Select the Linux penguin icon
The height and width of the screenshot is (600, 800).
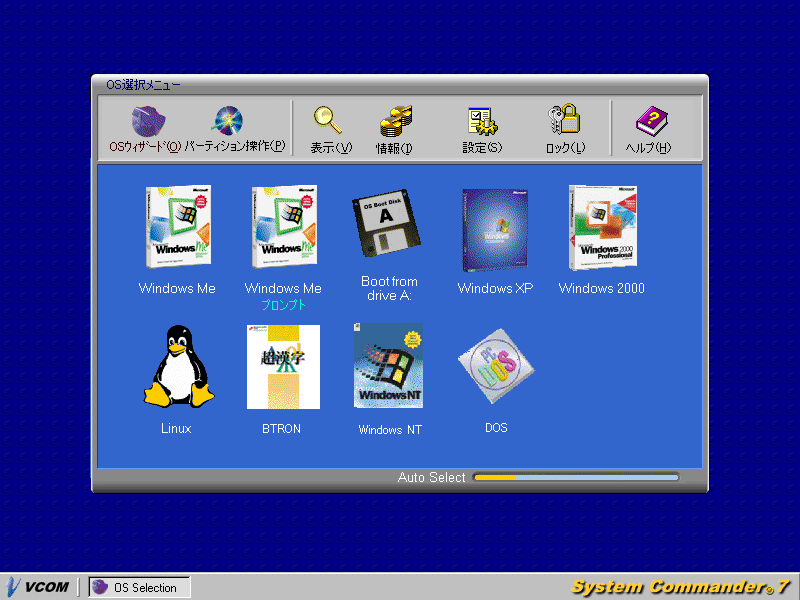coord(179,366)
